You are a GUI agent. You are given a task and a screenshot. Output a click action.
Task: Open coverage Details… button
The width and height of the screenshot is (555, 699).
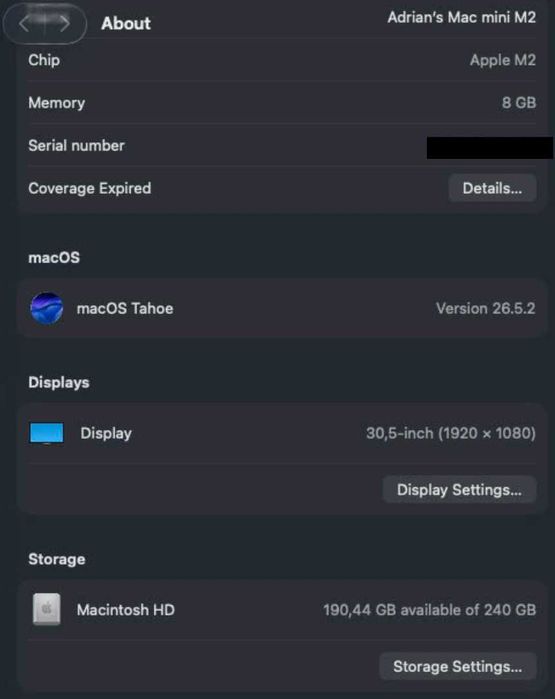tap(492, 188)
